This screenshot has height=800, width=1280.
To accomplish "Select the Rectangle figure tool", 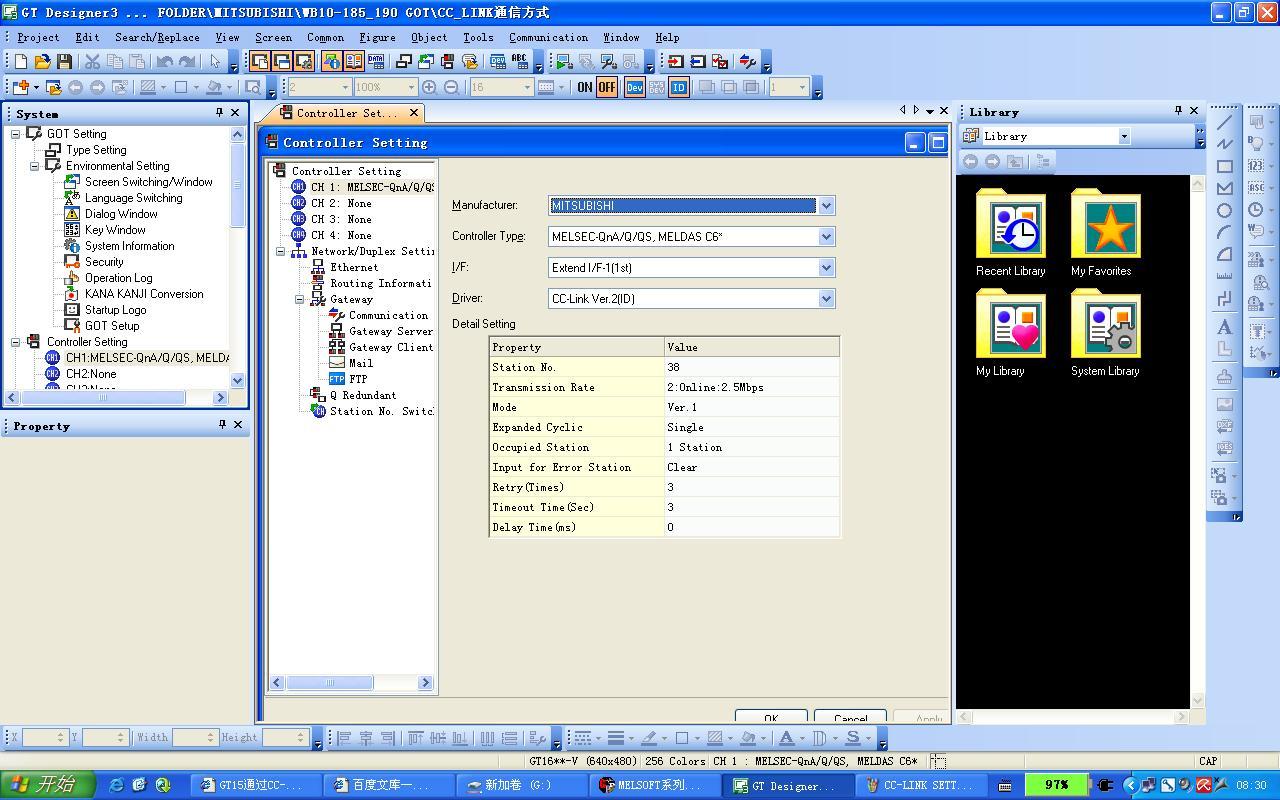I will coord(1224,166).
